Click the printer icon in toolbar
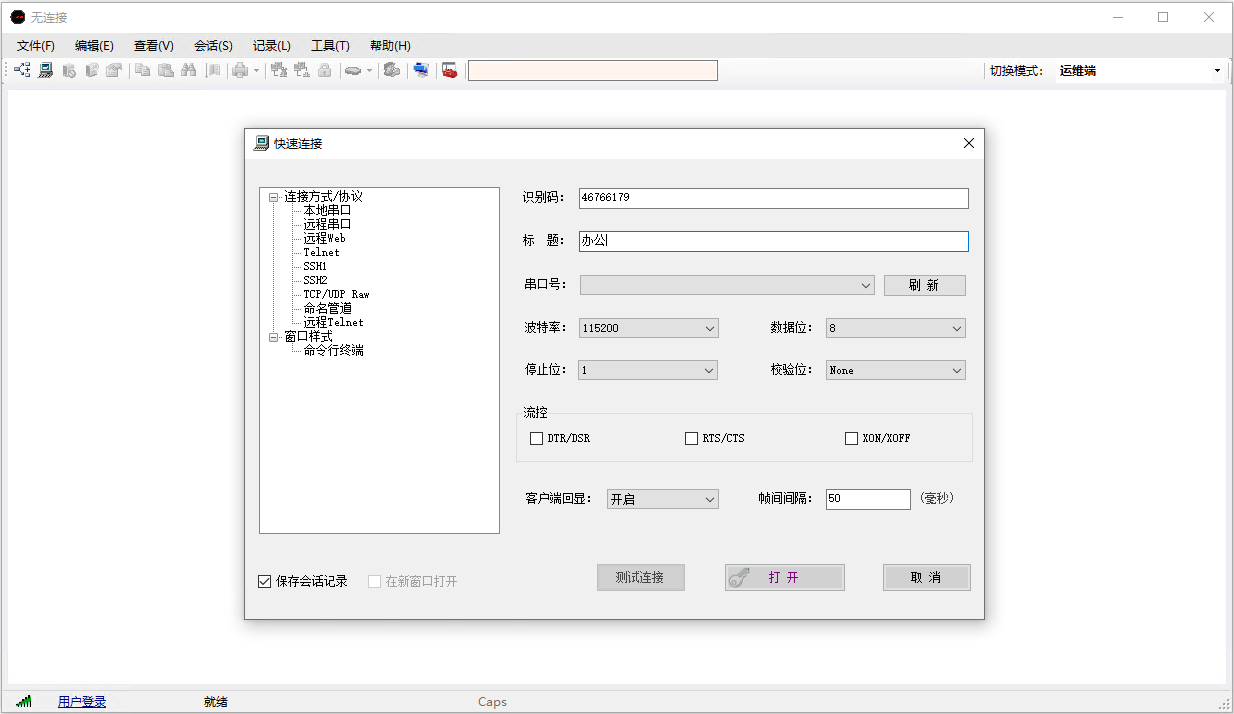This screenshot has height=714, width=1234. tap(240, 71)
